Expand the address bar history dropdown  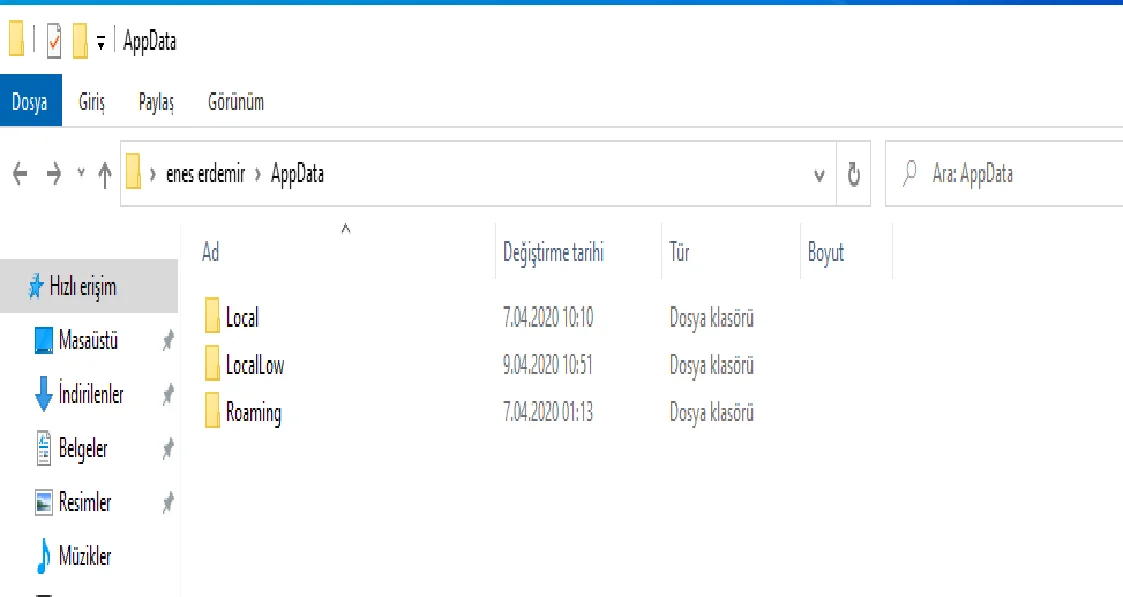[x=819, y=175]
